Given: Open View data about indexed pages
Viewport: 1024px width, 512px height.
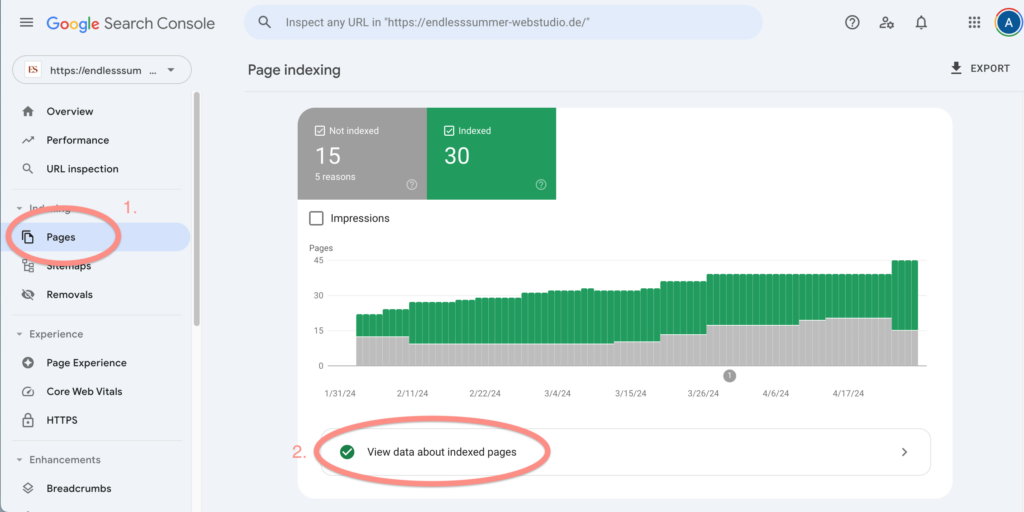Looking at the screenshot, I should tap(624, 452).
